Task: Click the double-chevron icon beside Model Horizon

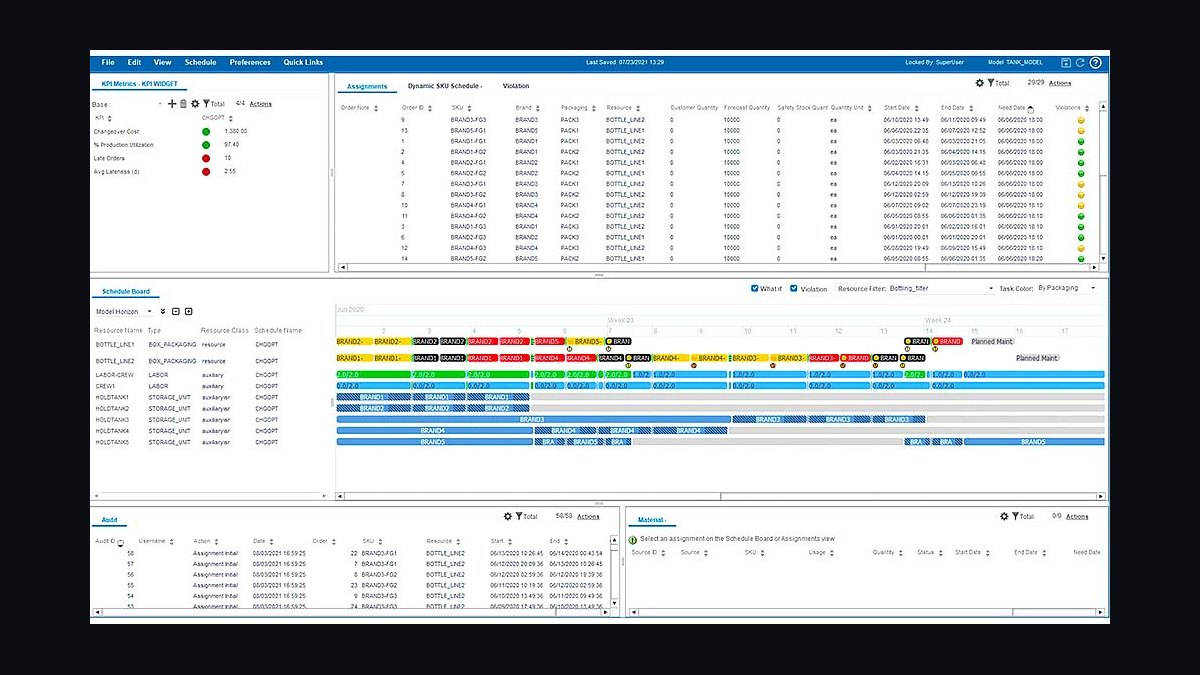Action: pos(163,311)
